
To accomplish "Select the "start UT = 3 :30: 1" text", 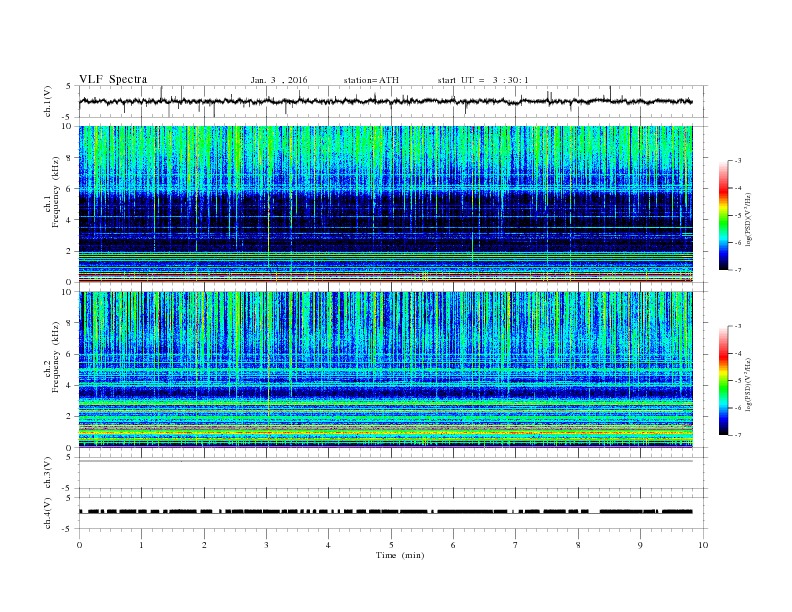I will (x=483, y=80).
